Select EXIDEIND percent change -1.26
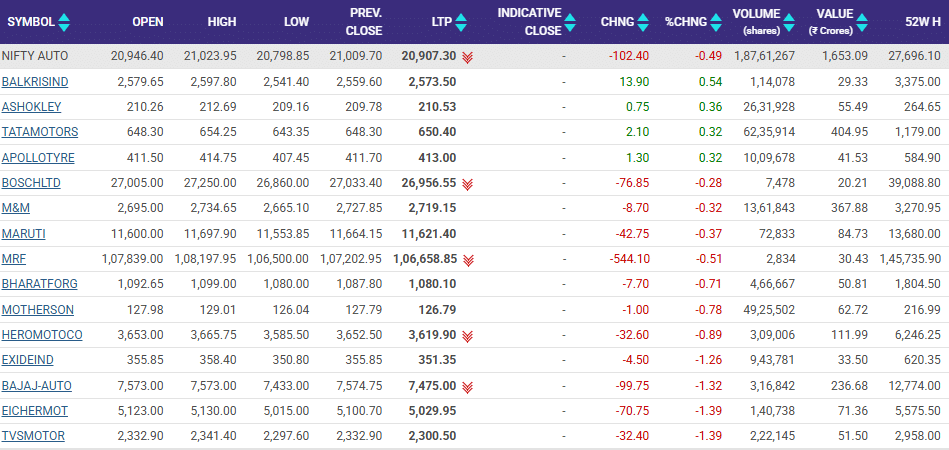The image size is (949, 450). tap(708, 360)
